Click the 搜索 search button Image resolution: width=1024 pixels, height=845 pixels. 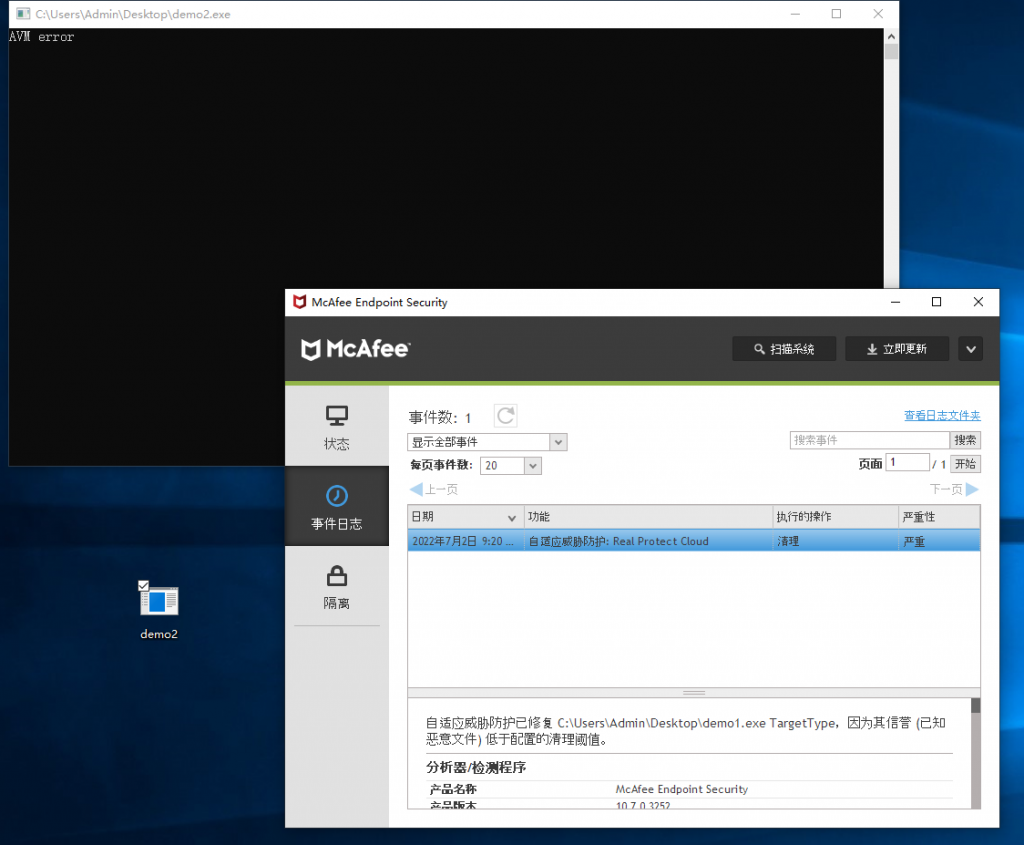click(x=965, y=440)
